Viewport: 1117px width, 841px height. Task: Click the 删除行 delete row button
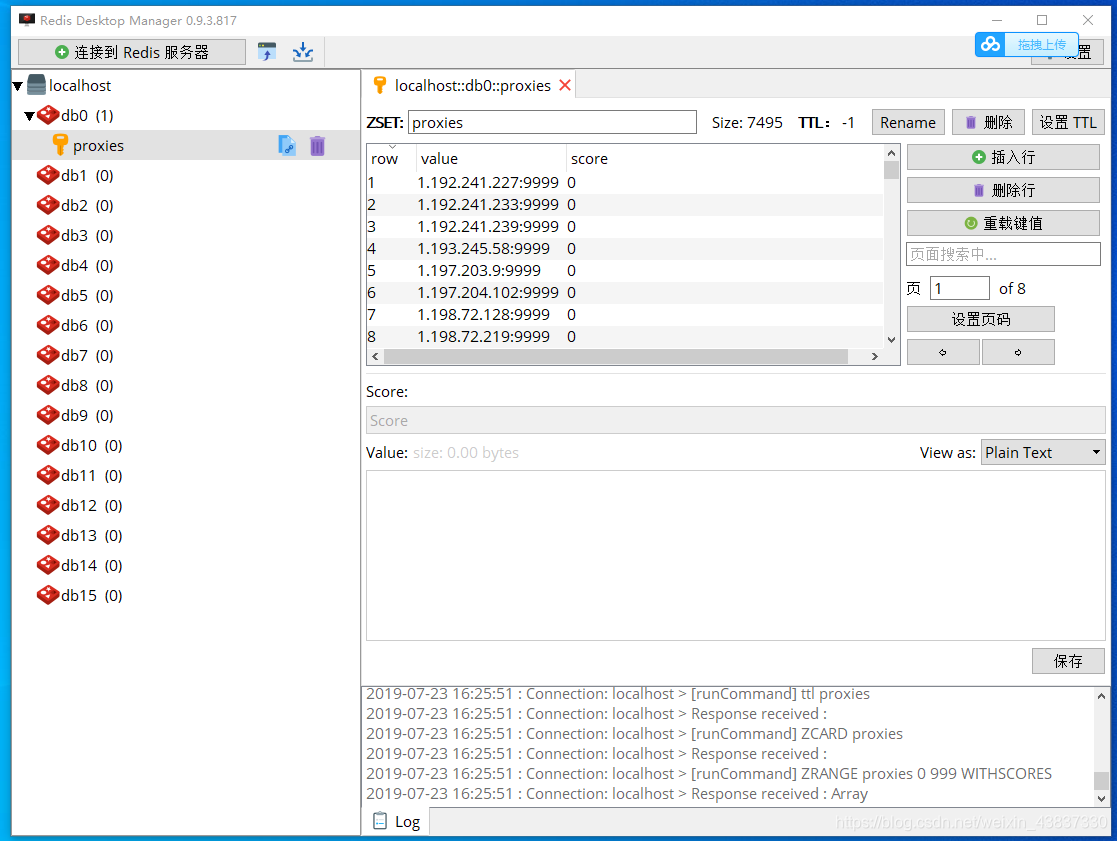pos(1003,190)
